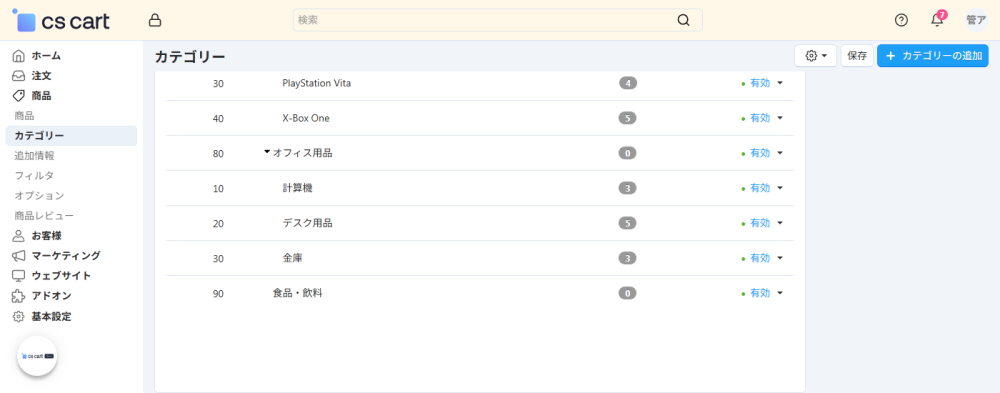This screenshot has height=393, width=1000.
Task: Go to the フィルタ submenu item
Action: click(x=34, y=175)
